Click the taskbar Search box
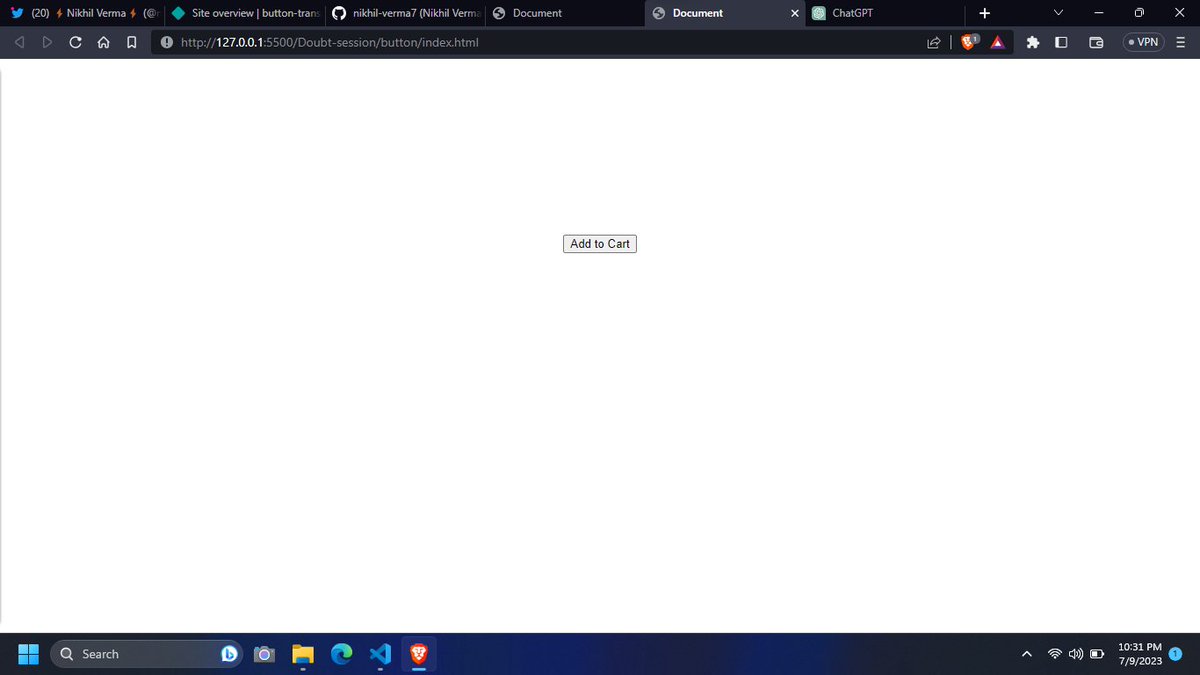 146,654
